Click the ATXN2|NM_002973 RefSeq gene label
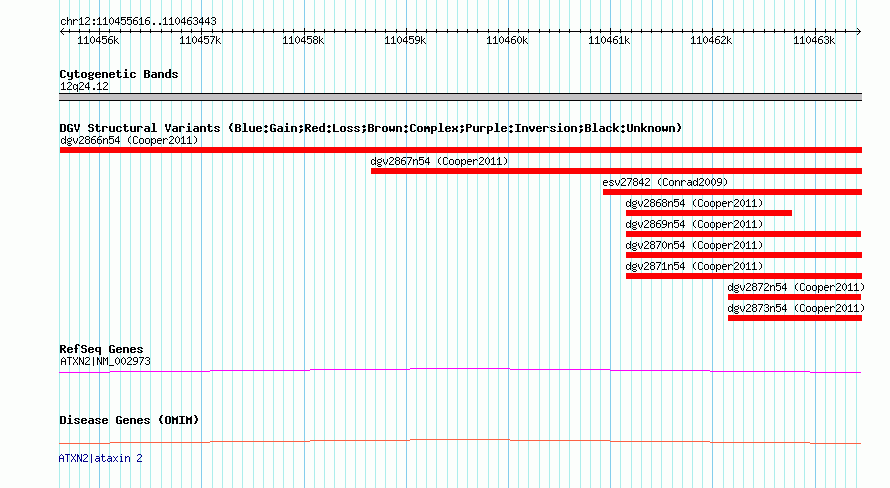 [x=105, y=361]
